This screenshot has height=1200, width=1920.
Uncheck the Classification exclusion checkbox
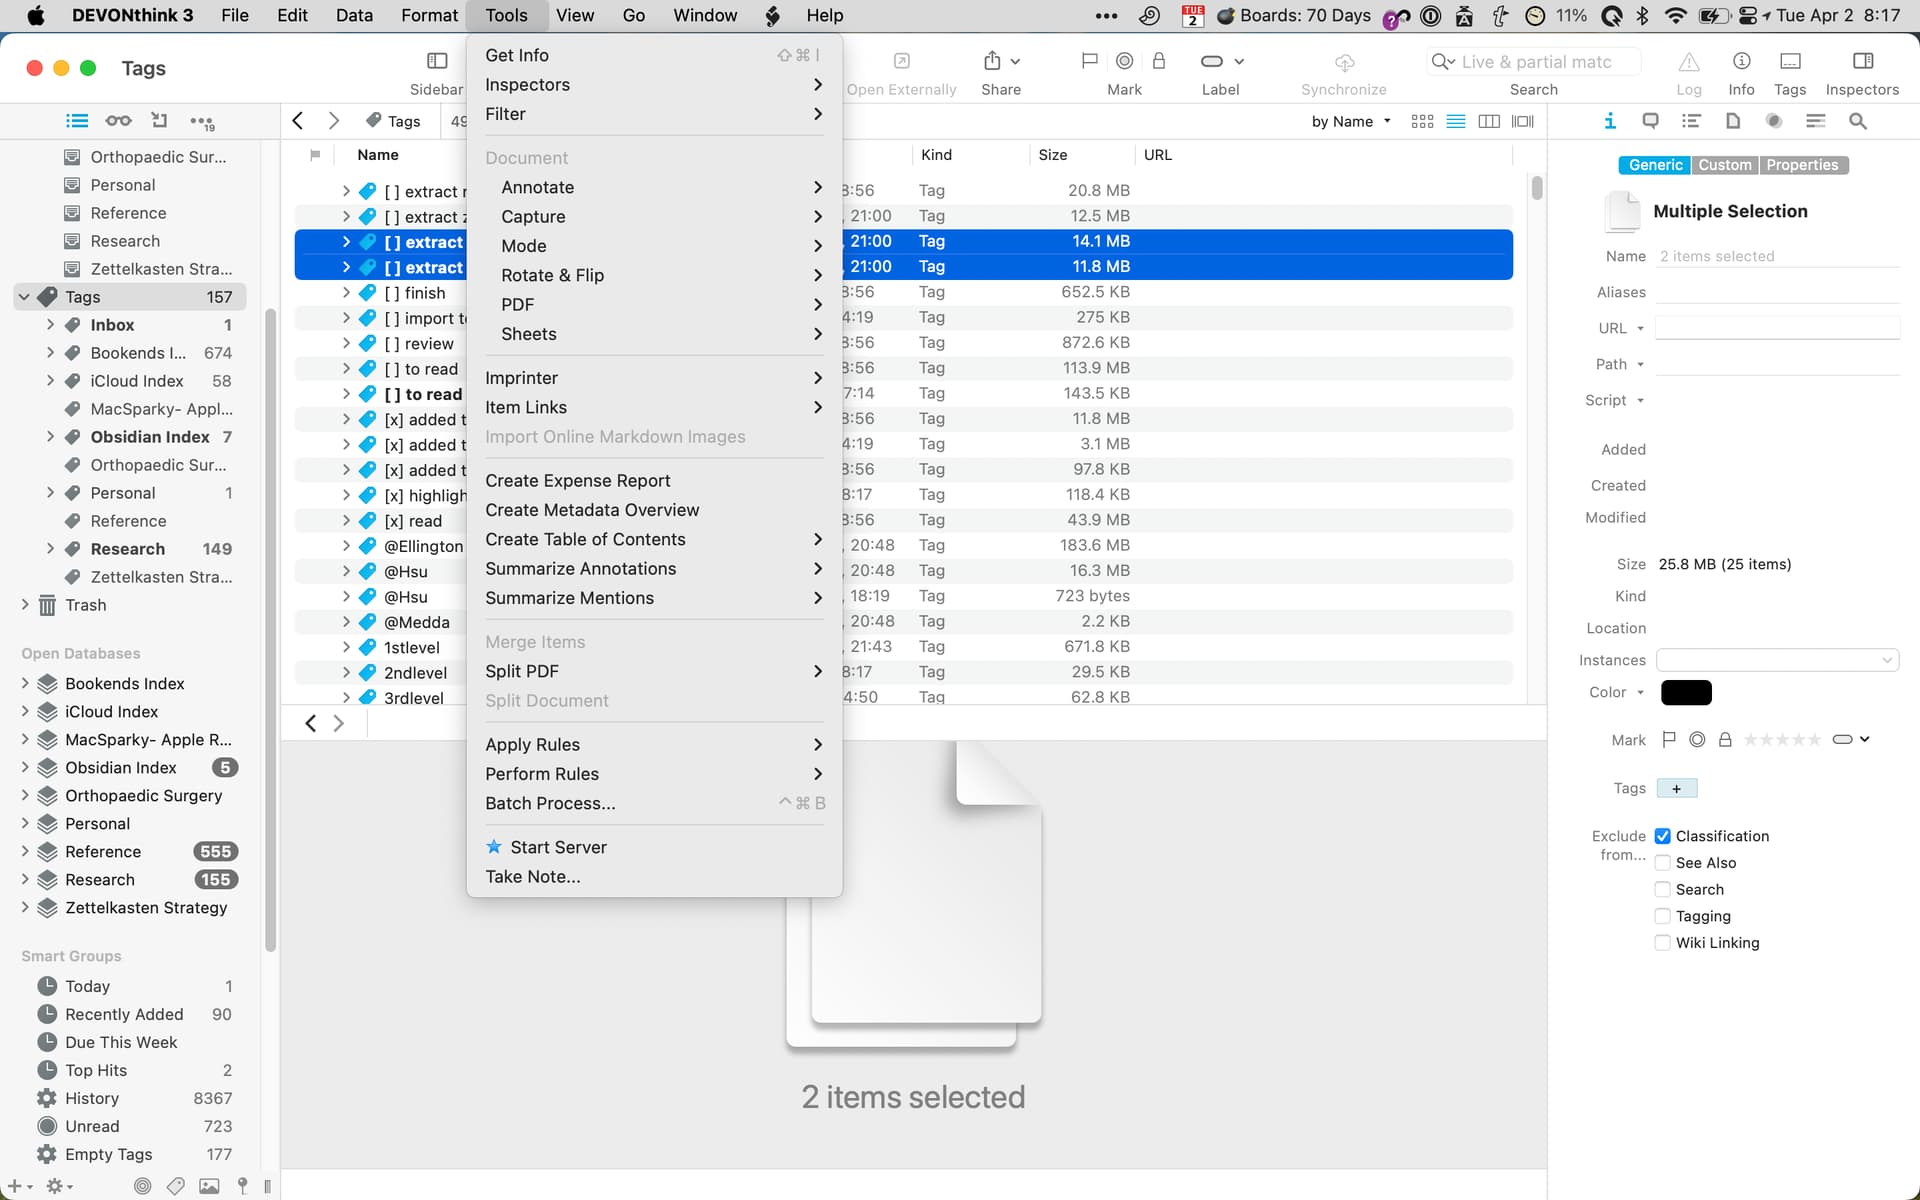(x=1662, y=836)
